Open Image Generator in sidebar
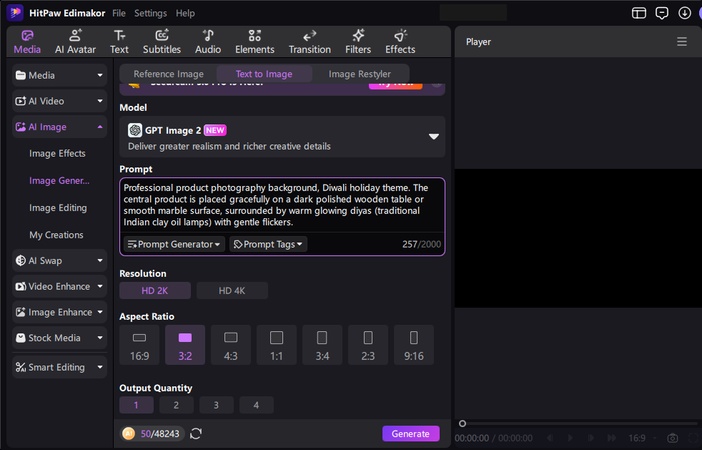702x450 pixels. [59, 181]
